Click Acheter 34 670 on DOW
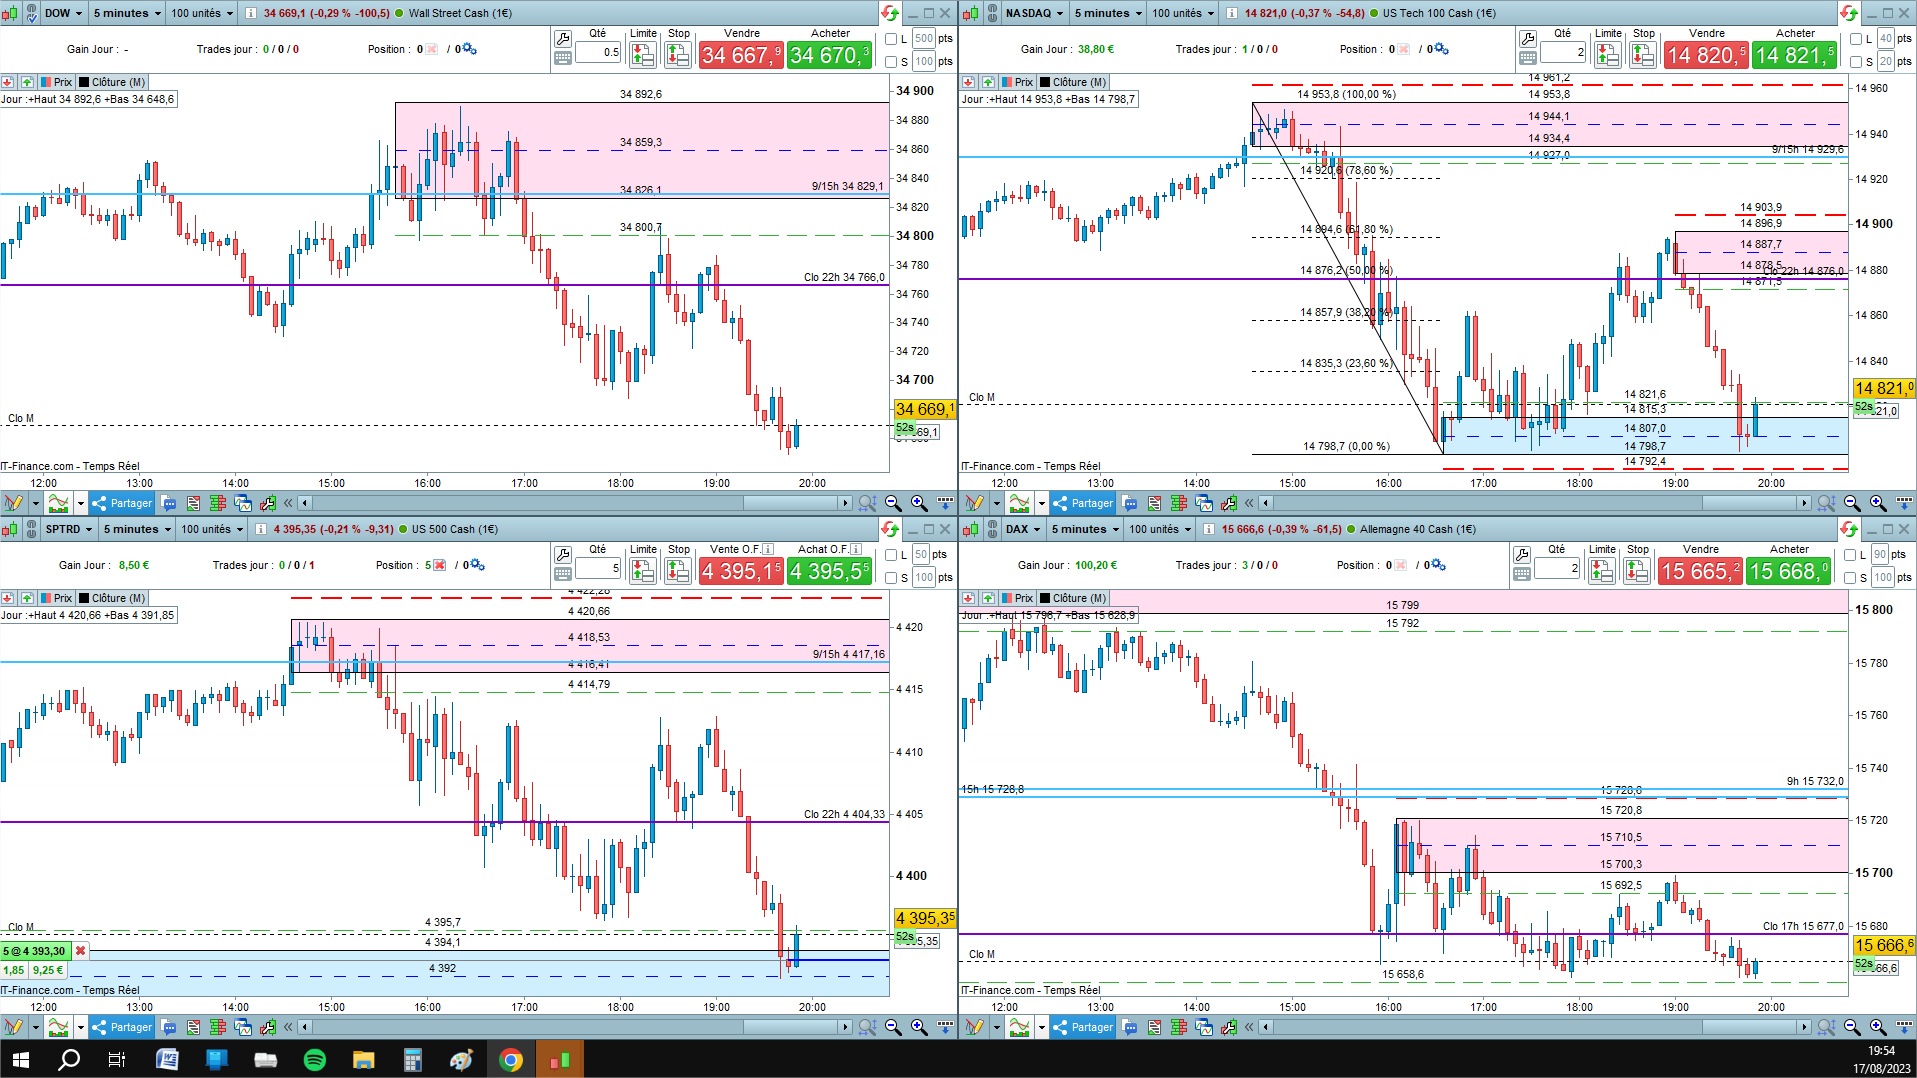The image size is (1917, 1078). click(829, 55)
